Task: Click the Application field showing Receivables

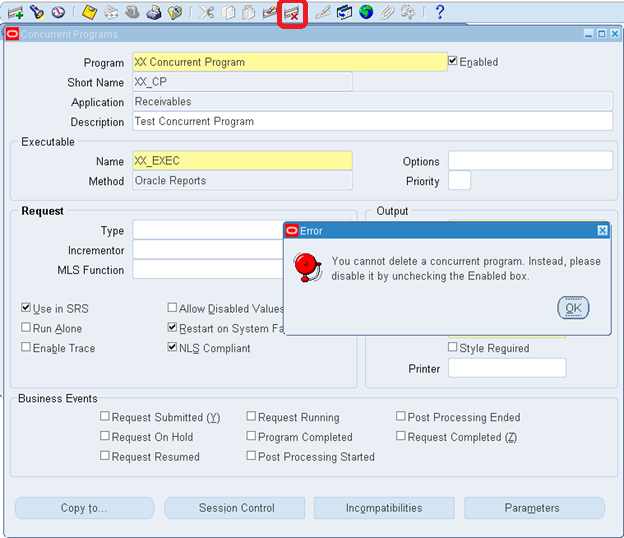Action: click(372, 101)
